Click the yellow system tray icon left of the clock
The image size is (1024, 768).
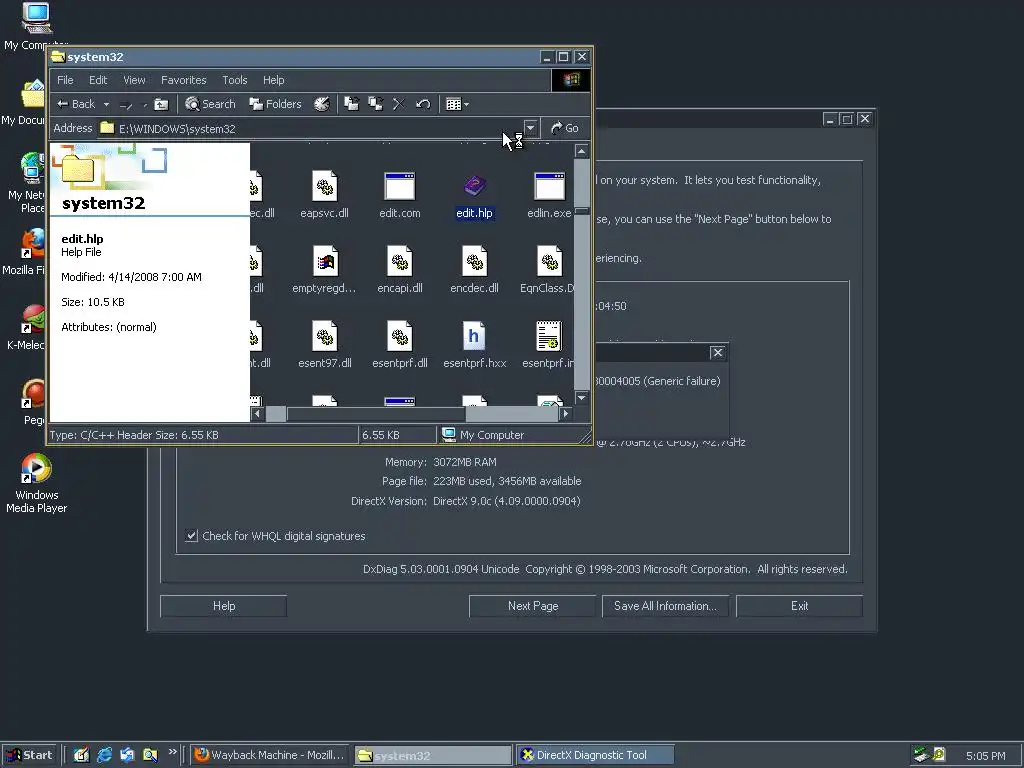click(x=939, y=755)
